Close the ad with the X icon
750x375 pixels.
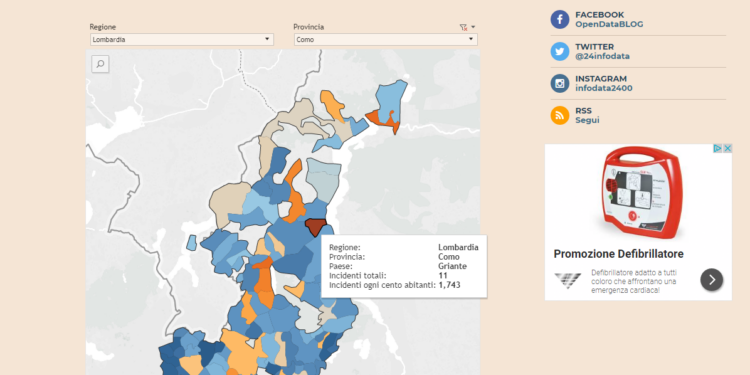727,149
